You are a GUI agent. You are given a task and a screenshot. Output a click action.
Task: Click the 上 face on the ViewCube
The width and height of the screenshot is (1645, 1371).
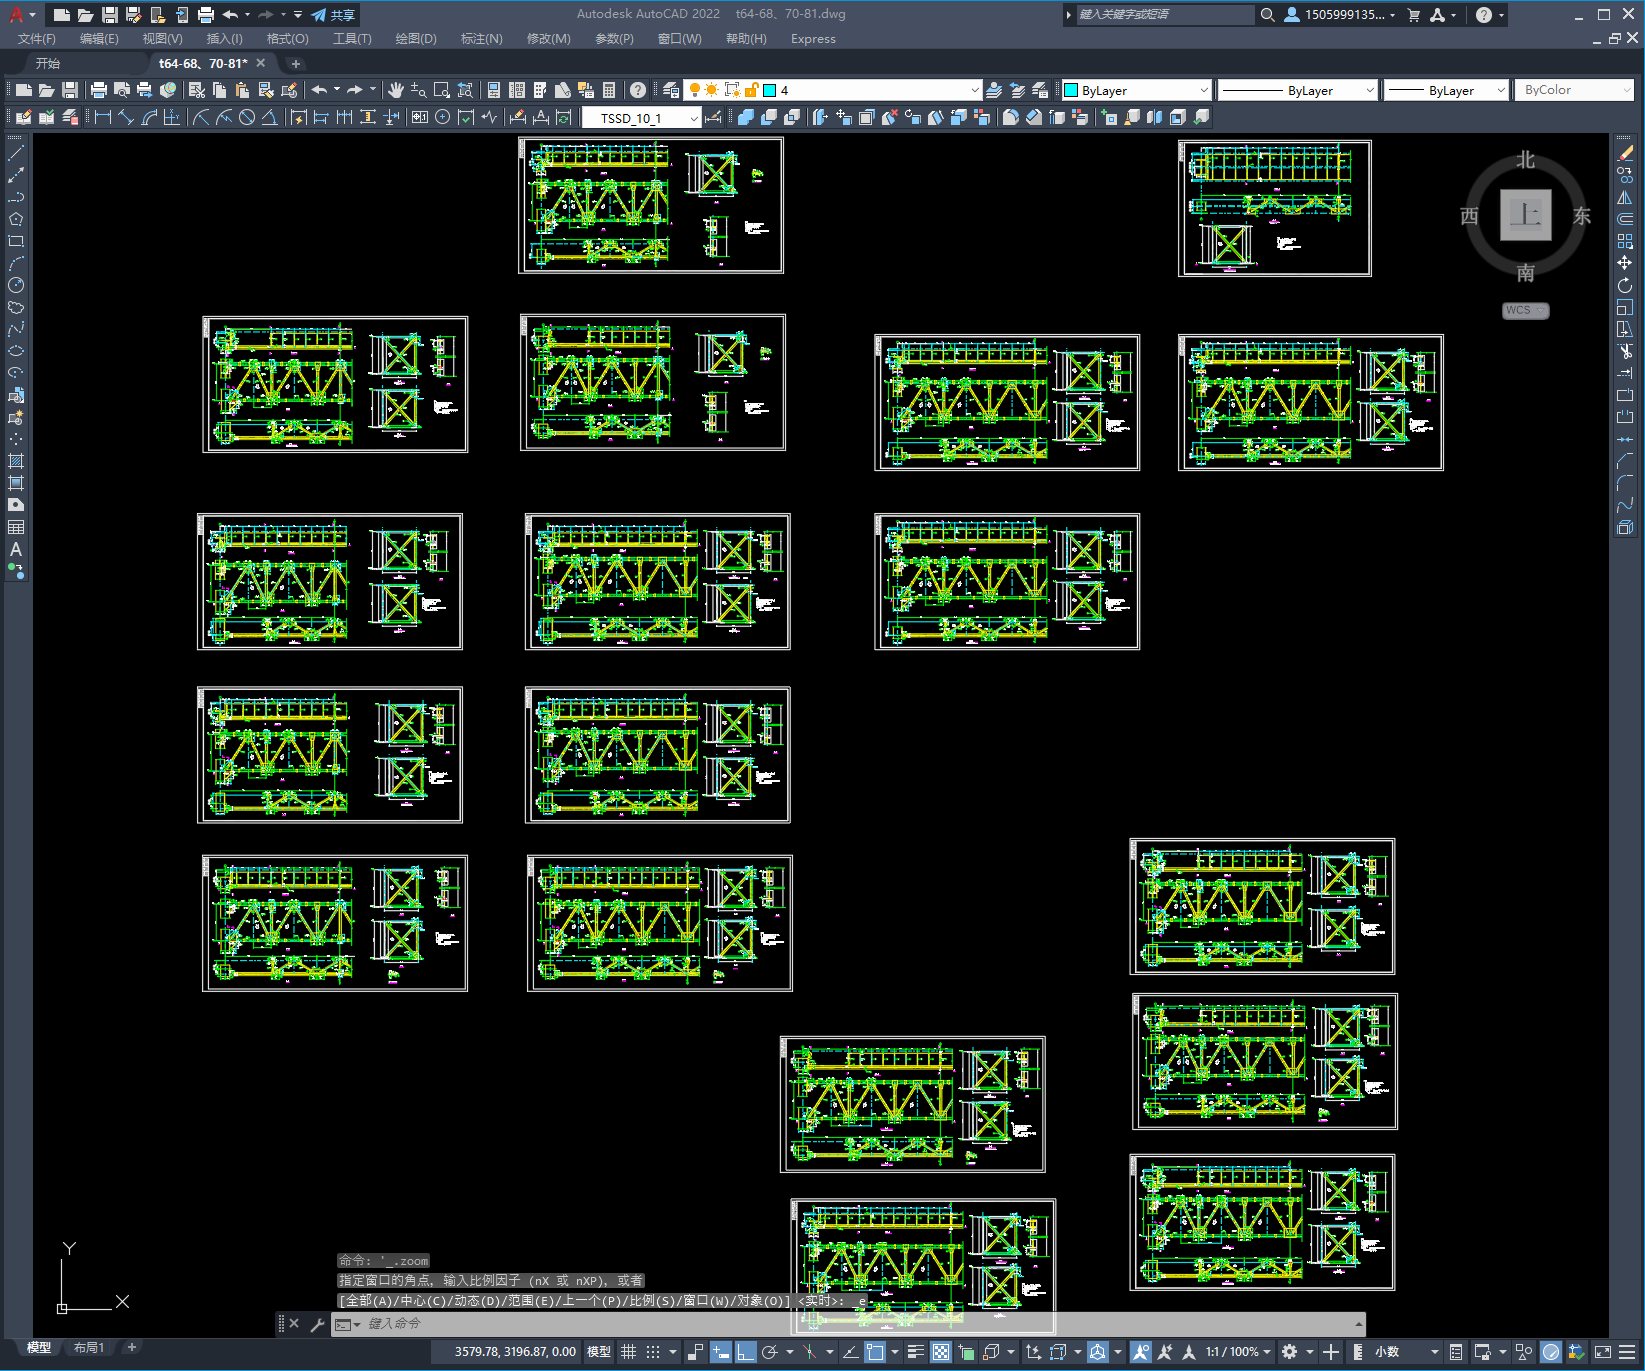tap(1525, 215)
